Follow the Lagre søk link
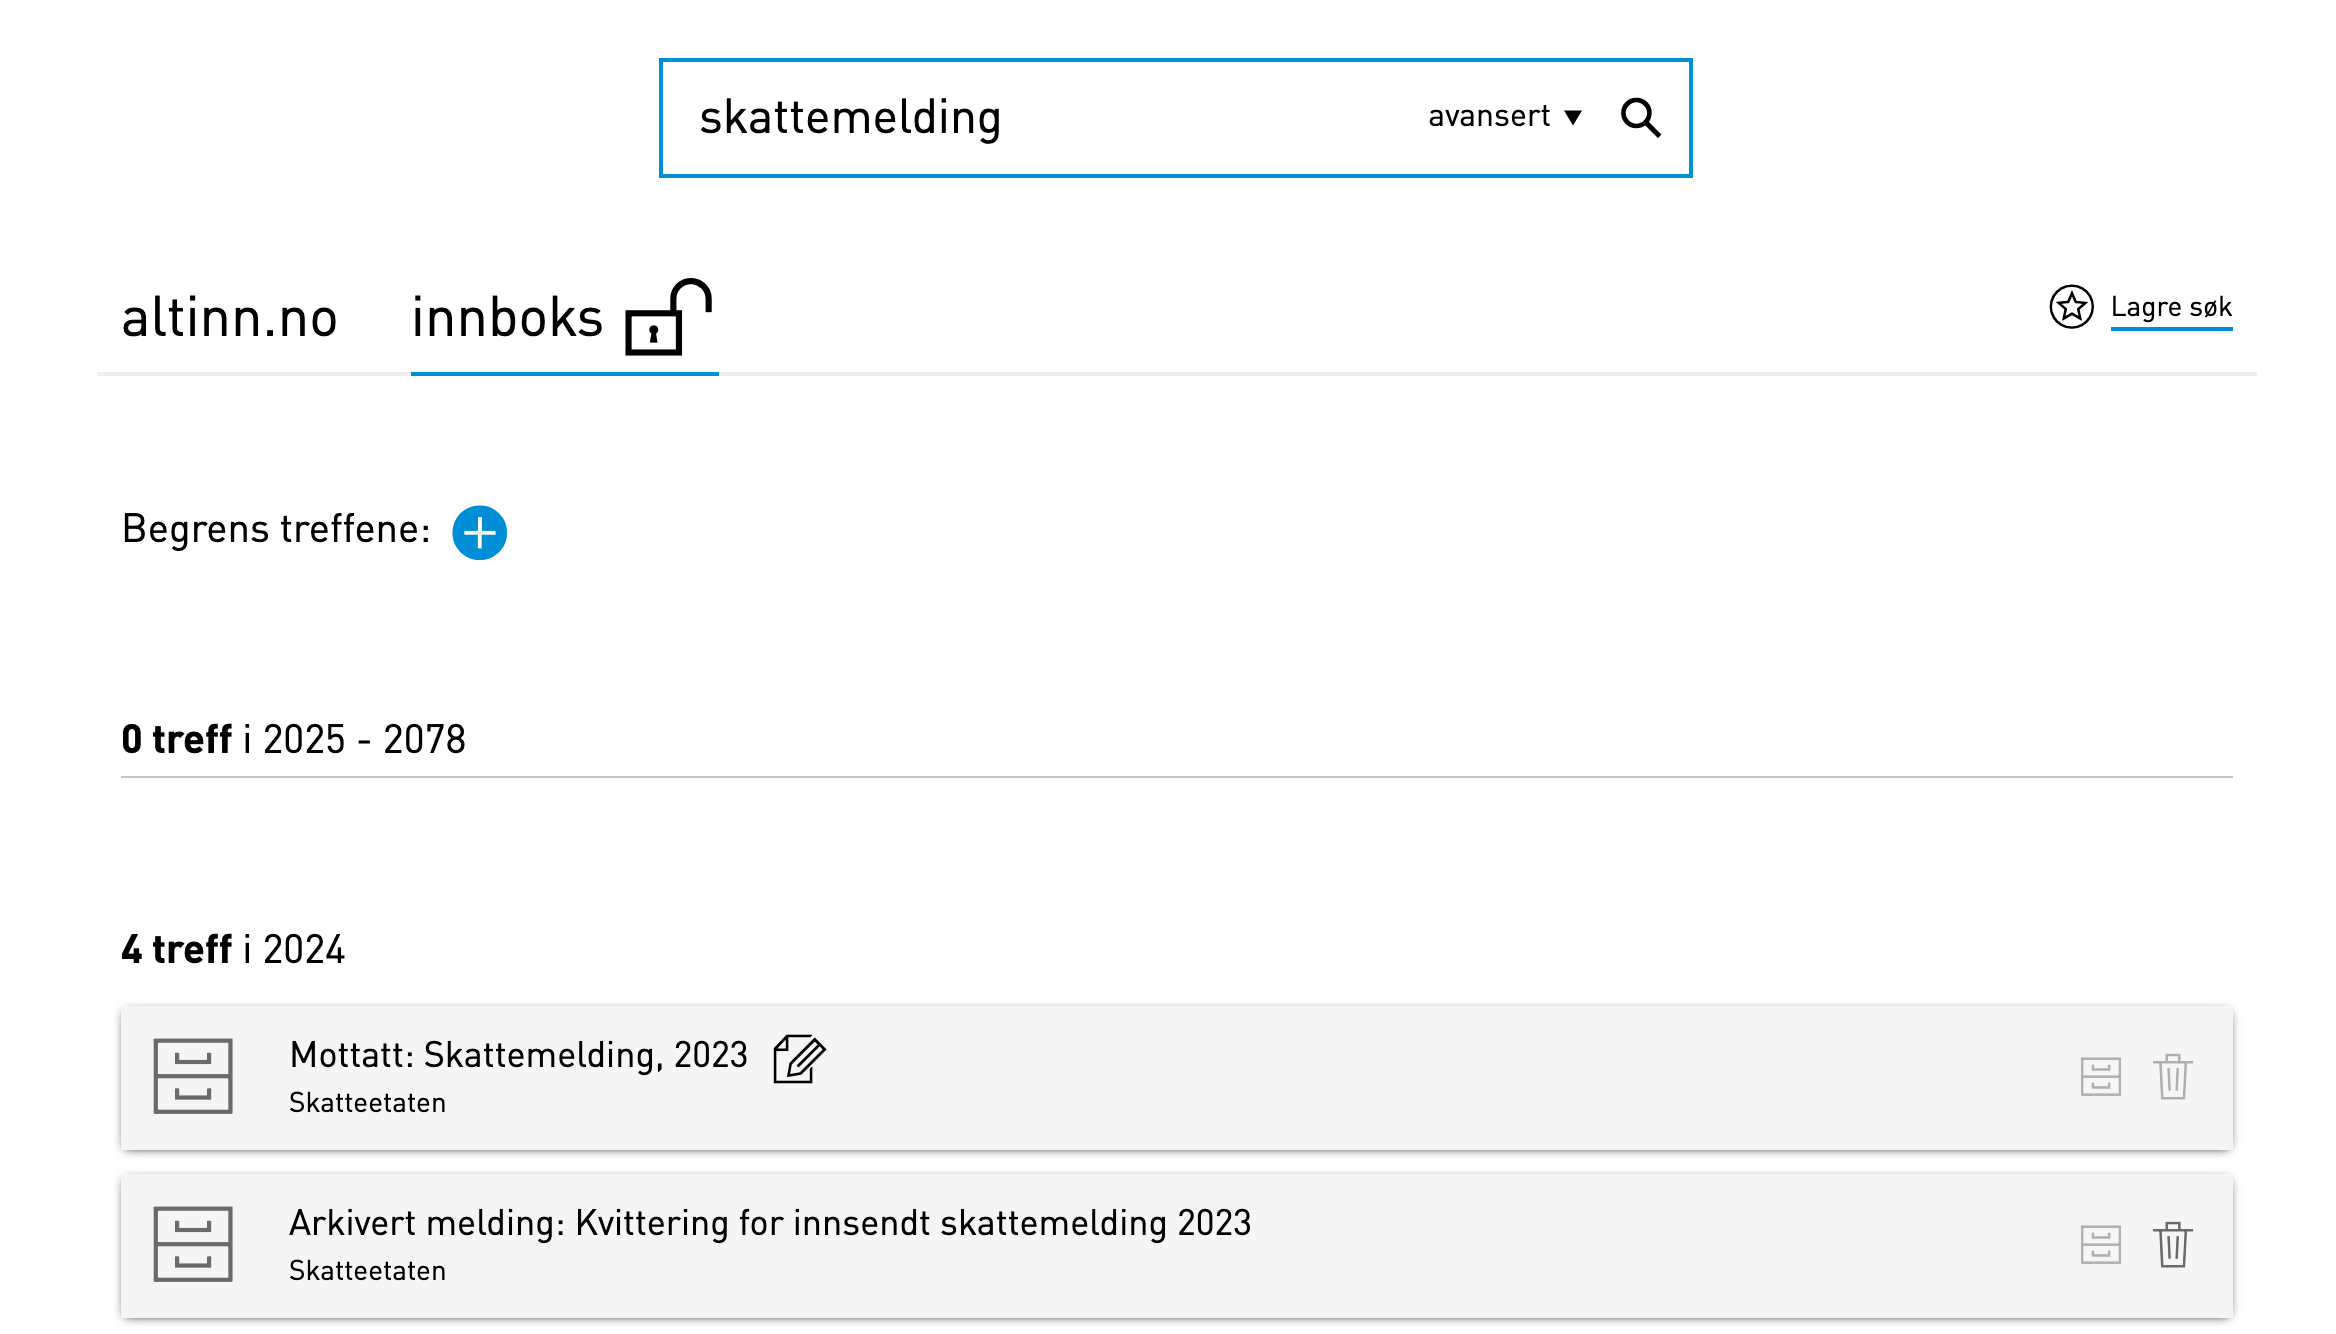Viewport: 2336px width, 1334px height. 2171,307
